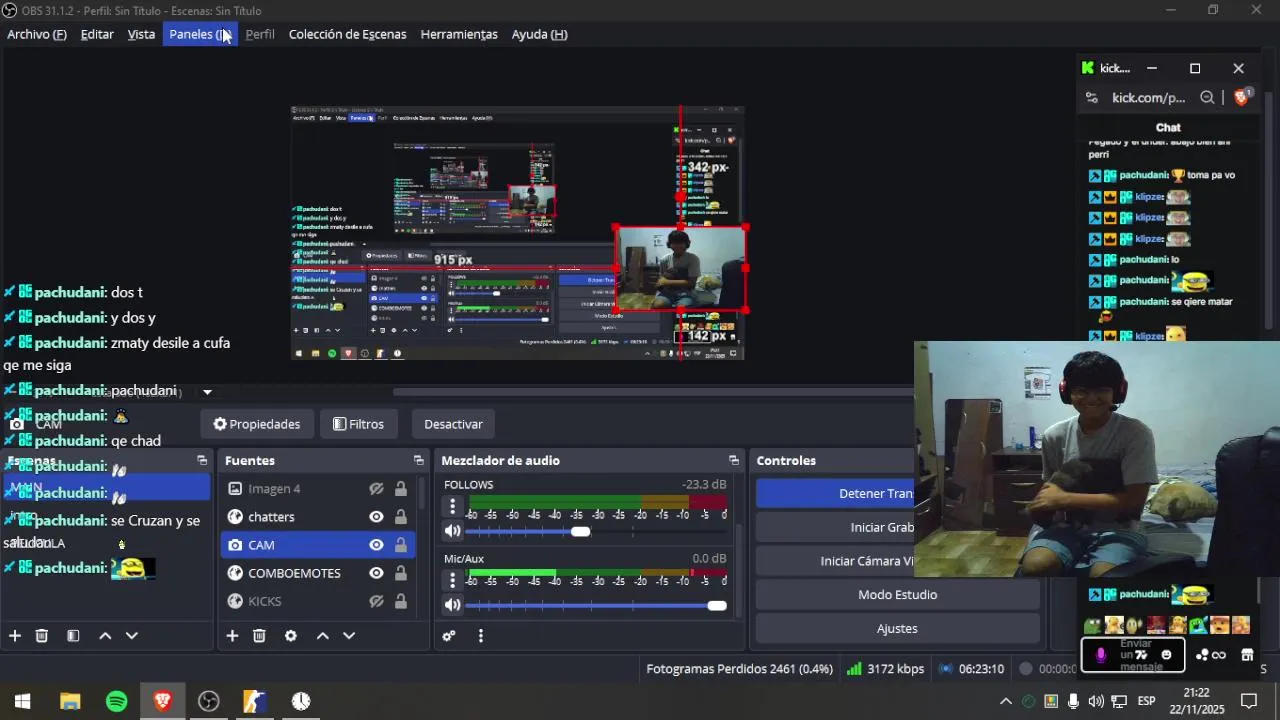Open Mic/Aux channel three-dot options

453,580
